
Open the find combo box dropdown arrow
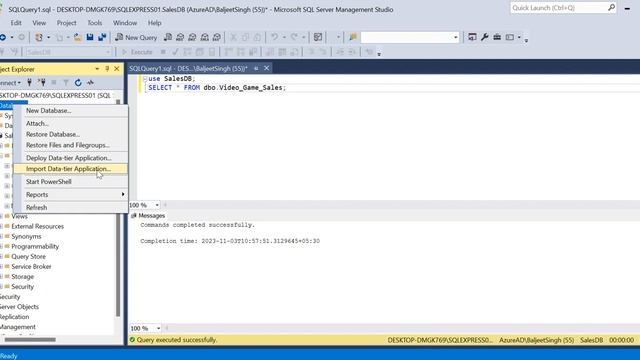pos(456,37)
